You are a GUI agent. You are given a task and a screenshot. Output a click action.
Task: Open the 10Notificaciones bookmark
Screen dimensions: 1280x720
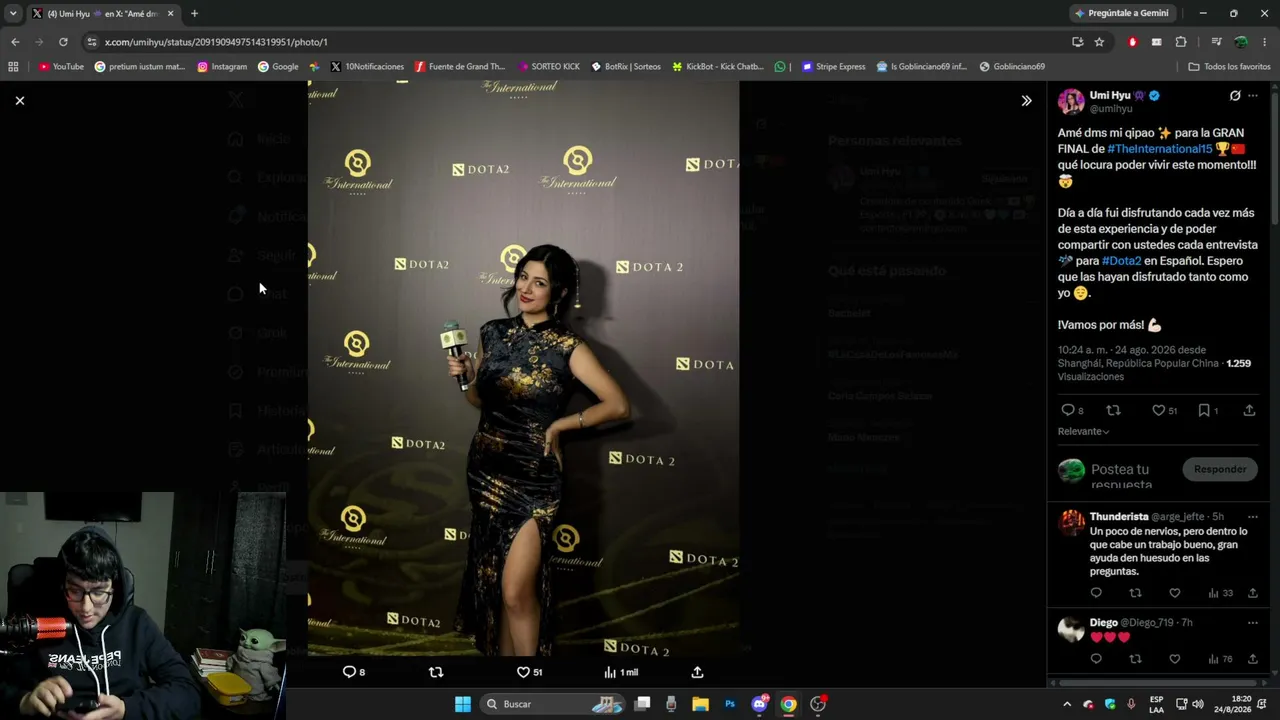[367, 67]
